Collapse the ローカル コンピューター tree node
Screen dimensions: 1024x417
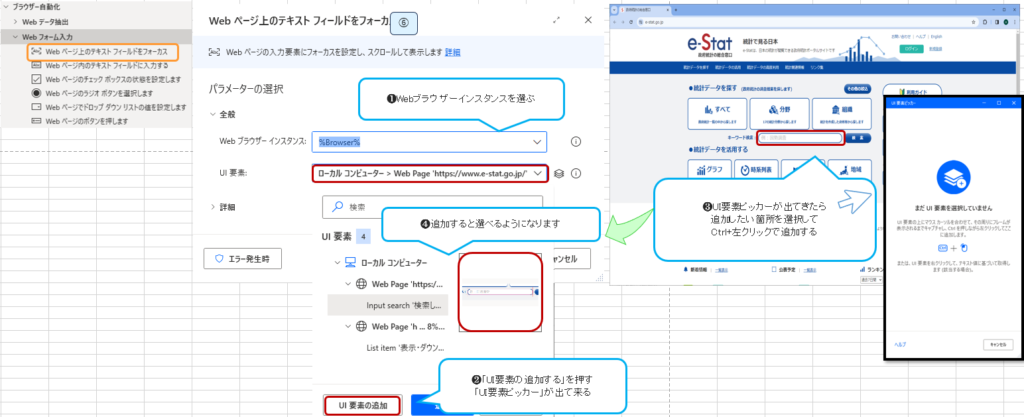click(335, 262)
